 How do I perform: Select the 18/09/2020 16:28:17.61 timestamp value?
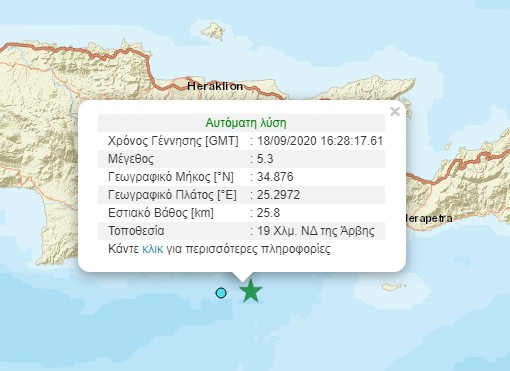(320, 141)
